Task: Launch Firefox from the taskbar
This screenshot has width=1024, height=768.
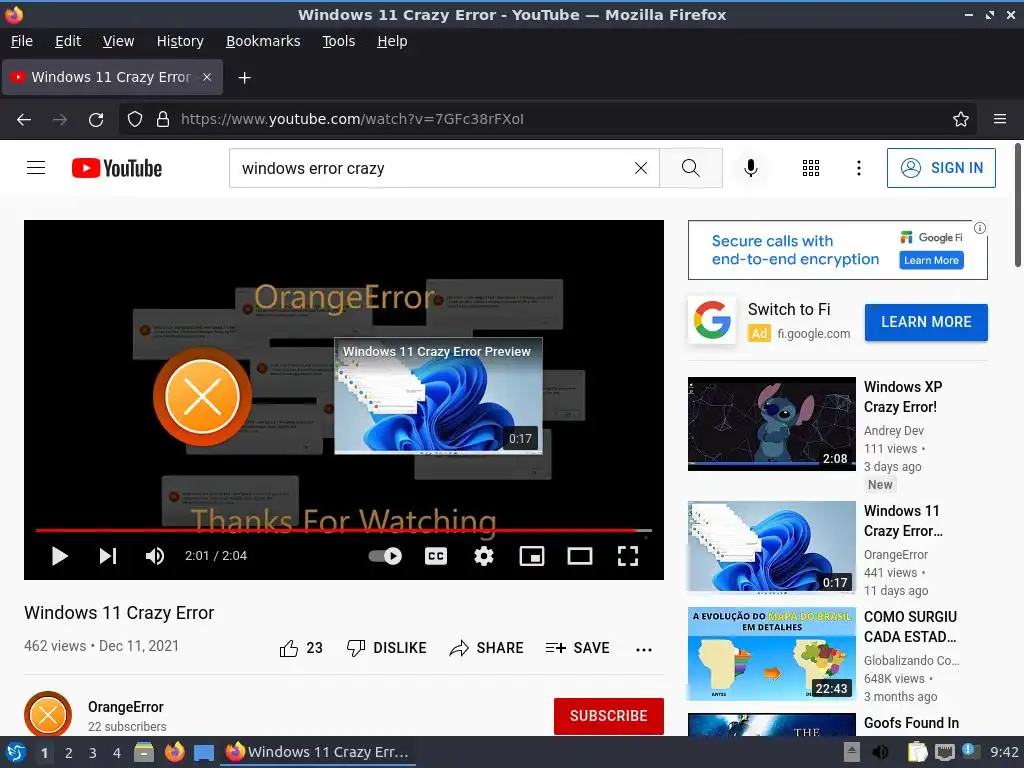Action: [x=174, y=752]
